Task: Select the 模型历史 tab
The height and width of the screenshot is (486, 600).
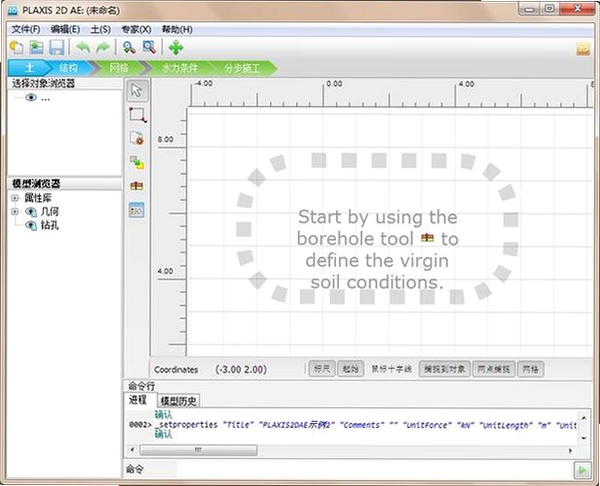Action: pos(178,401)
